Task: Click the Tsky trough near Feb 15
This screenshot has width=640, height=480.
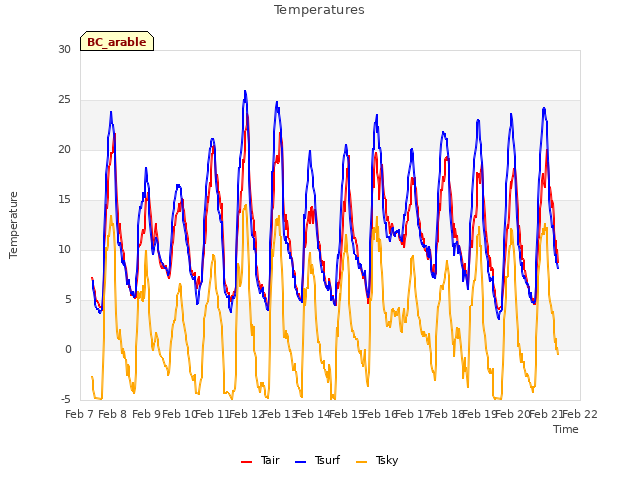Action: (332, 397)
